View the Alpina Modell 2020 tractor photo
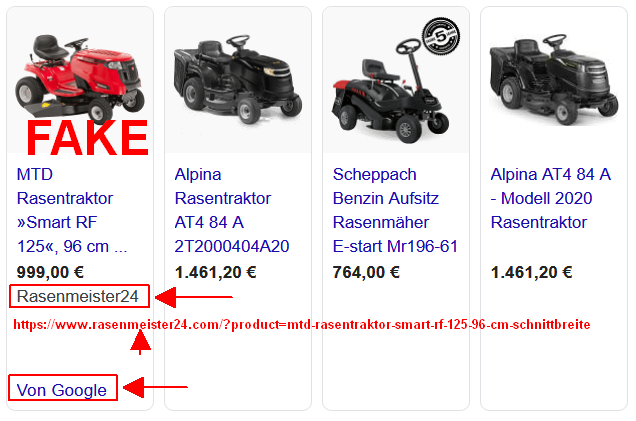Viewport: 636px width, 421px height. [x=554, y=79]
